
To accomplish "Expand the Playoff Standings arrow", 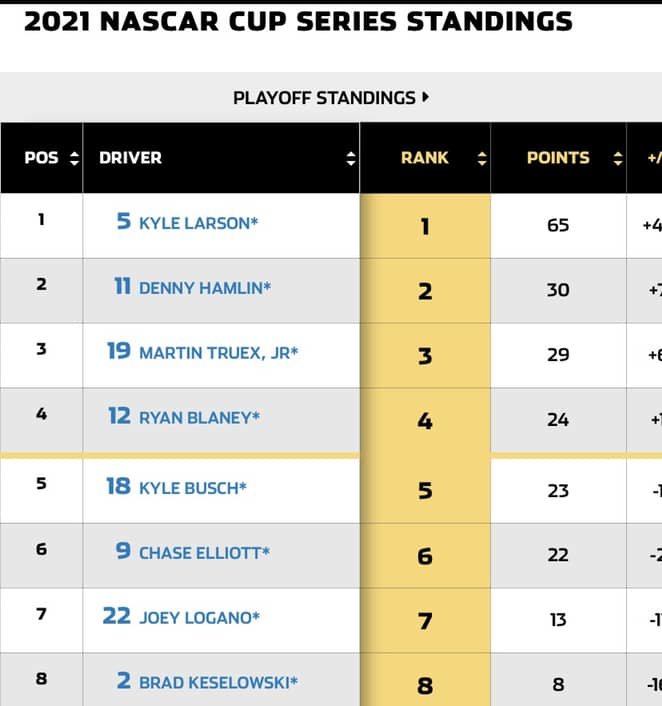I will pyautogui.click(x=426, y=97).
